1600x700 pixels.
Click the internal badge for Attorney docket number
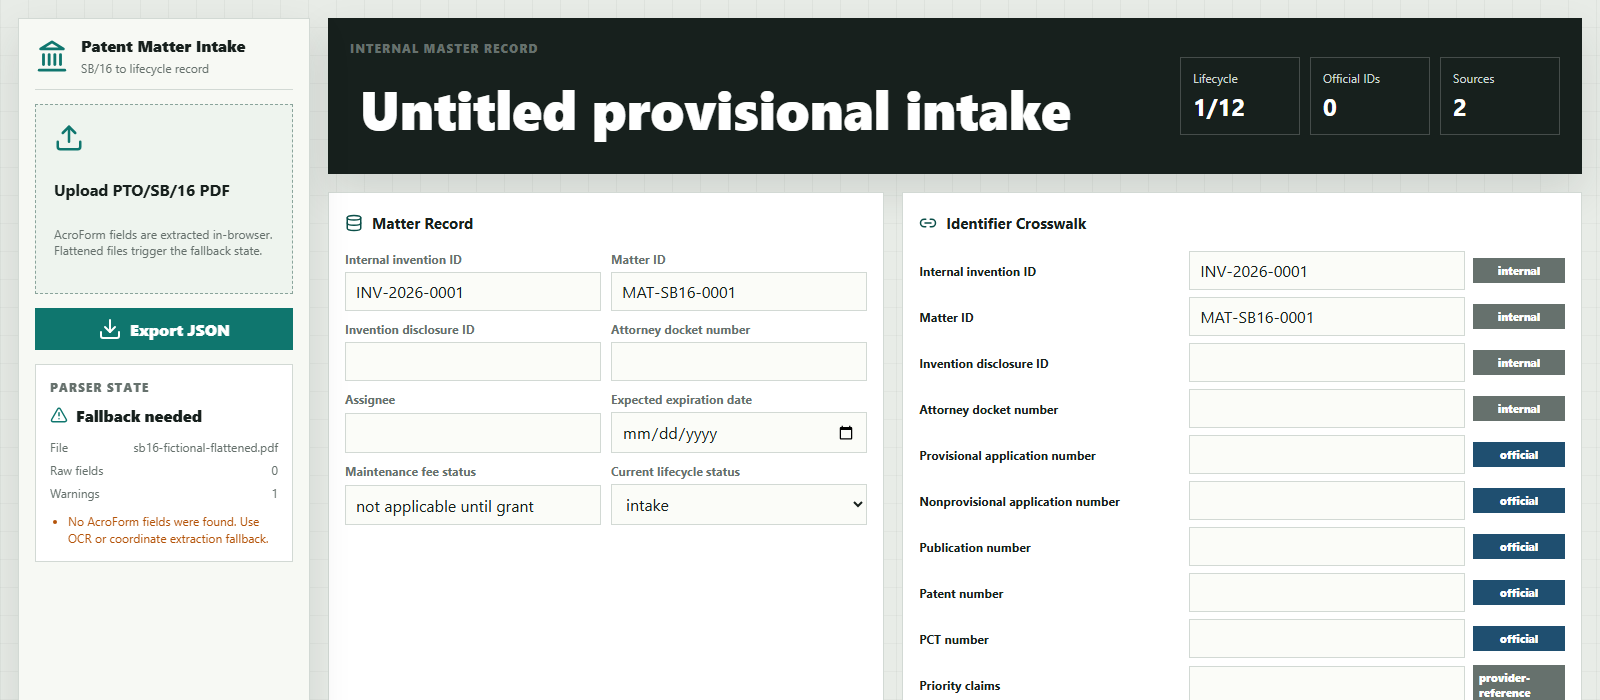pyautogui.click(x=1519, y=409)
